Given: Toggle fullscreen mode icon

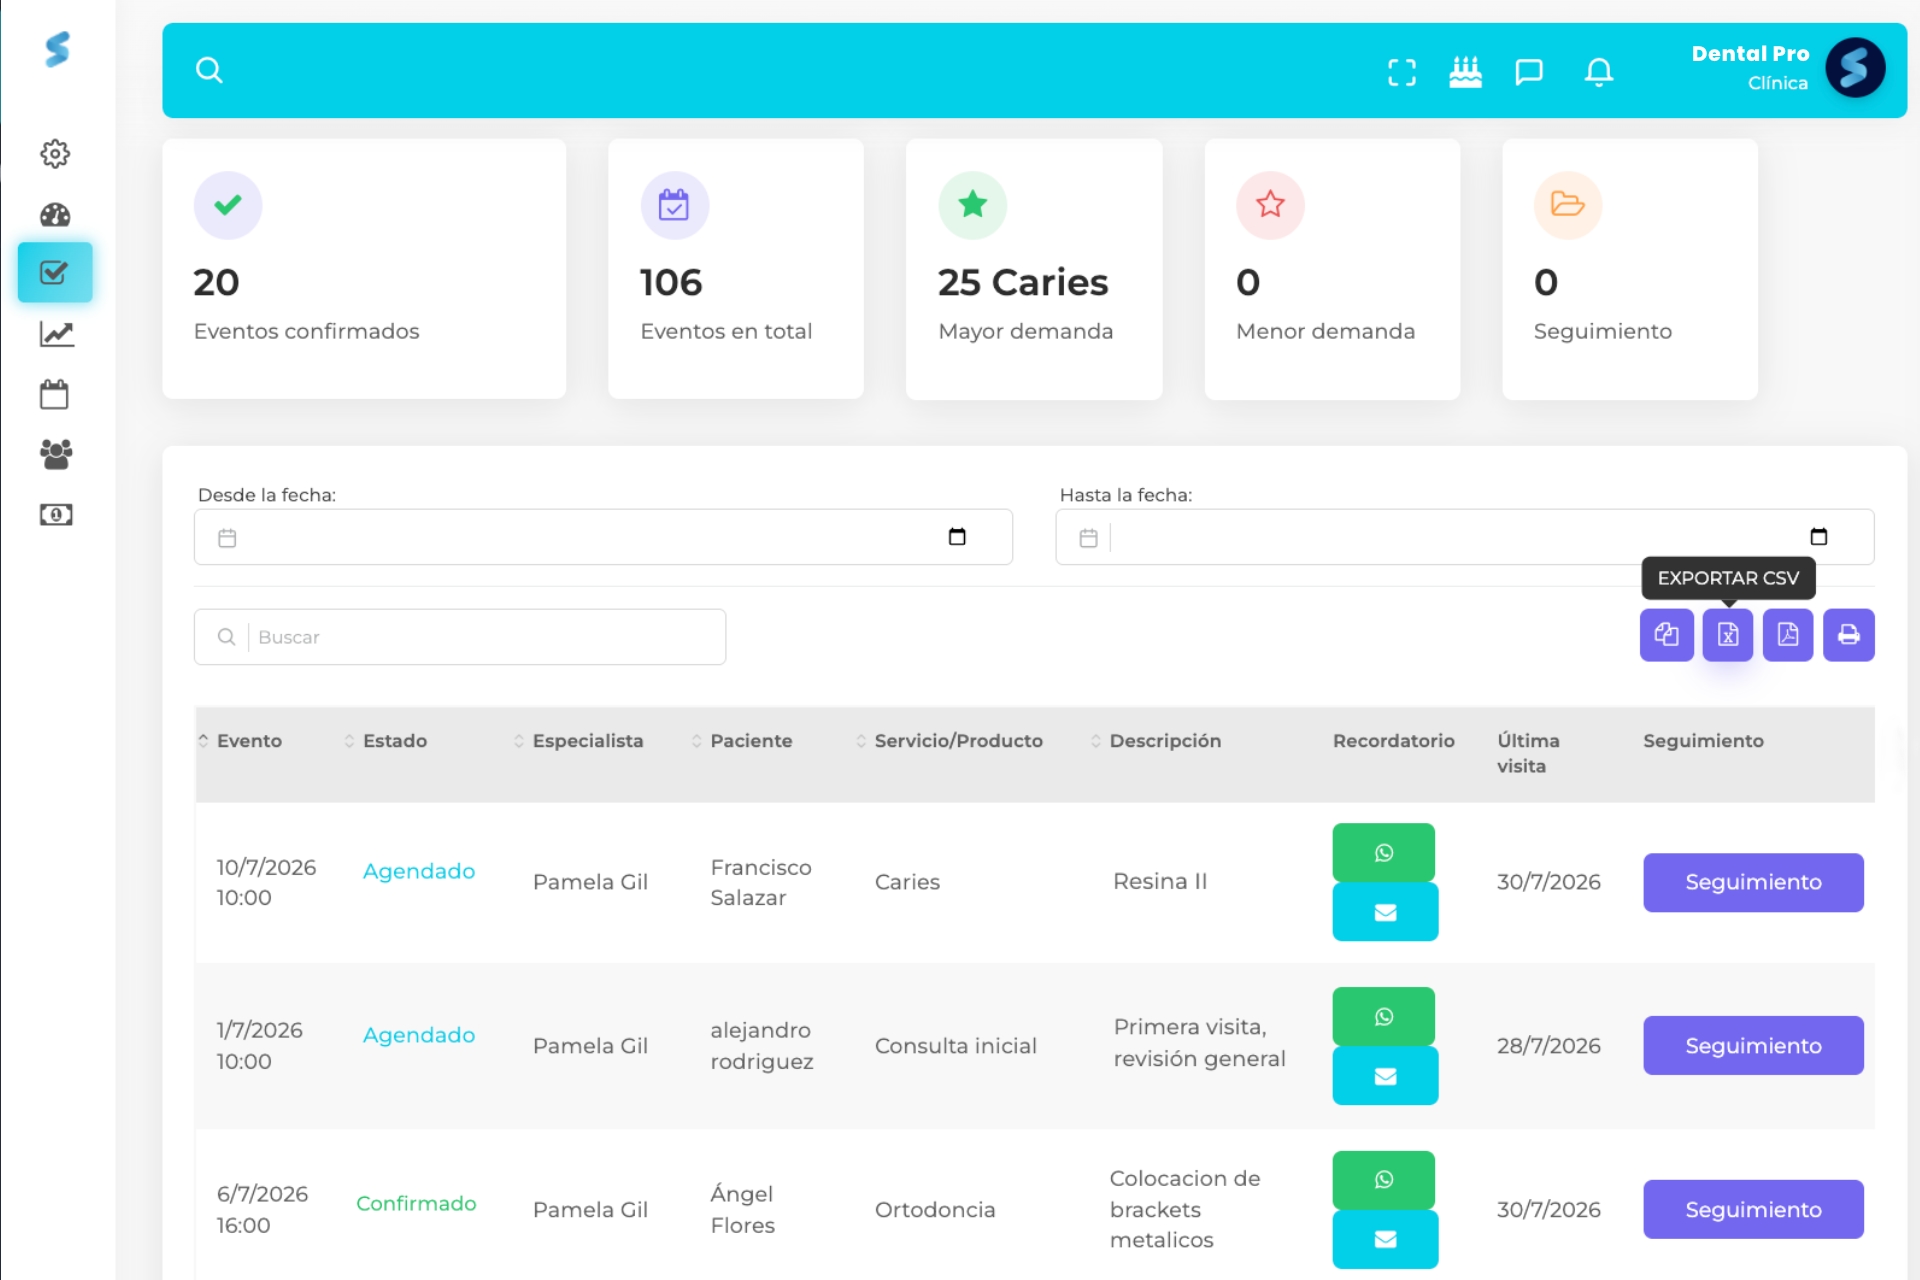Looking at the screenshot, I should [1402, 72].
